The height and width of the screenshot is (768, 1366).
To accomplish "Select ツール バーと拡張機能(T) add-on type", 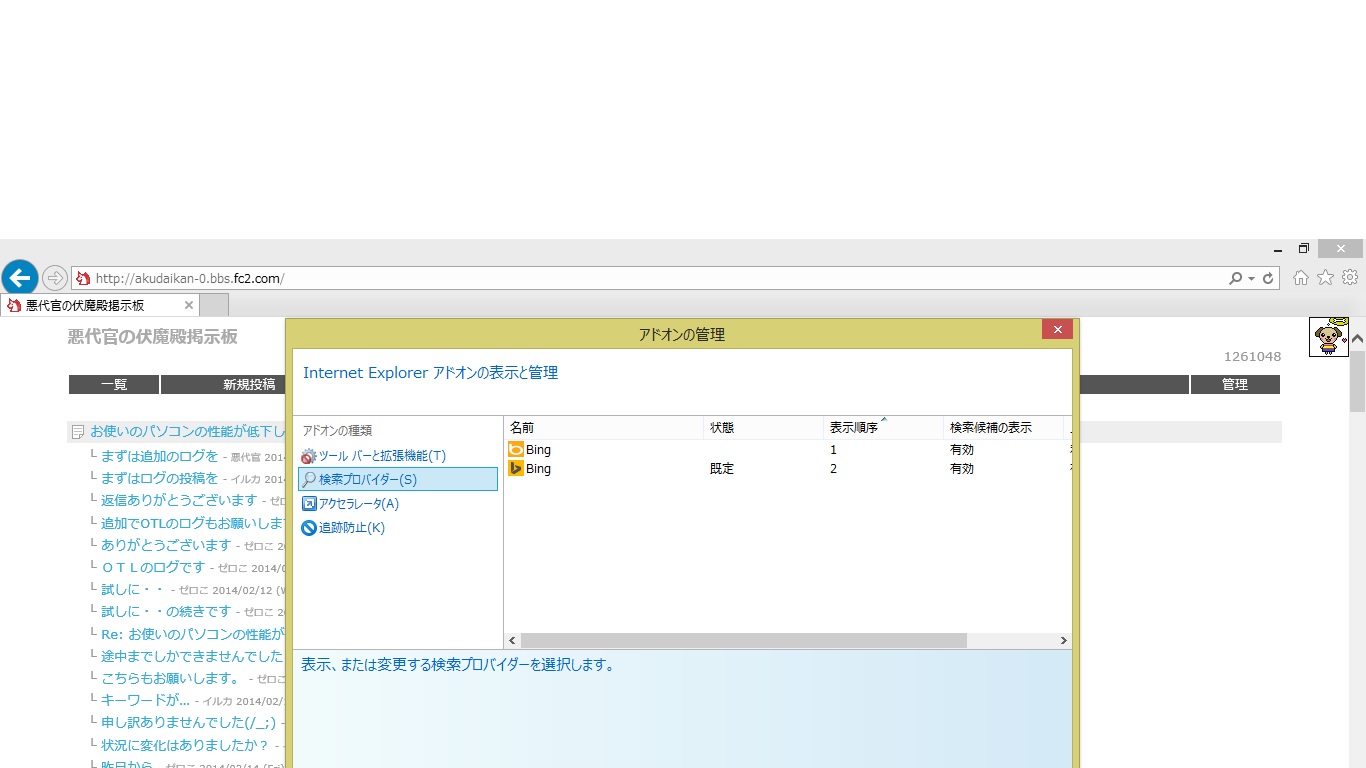I will click(382, 456).
